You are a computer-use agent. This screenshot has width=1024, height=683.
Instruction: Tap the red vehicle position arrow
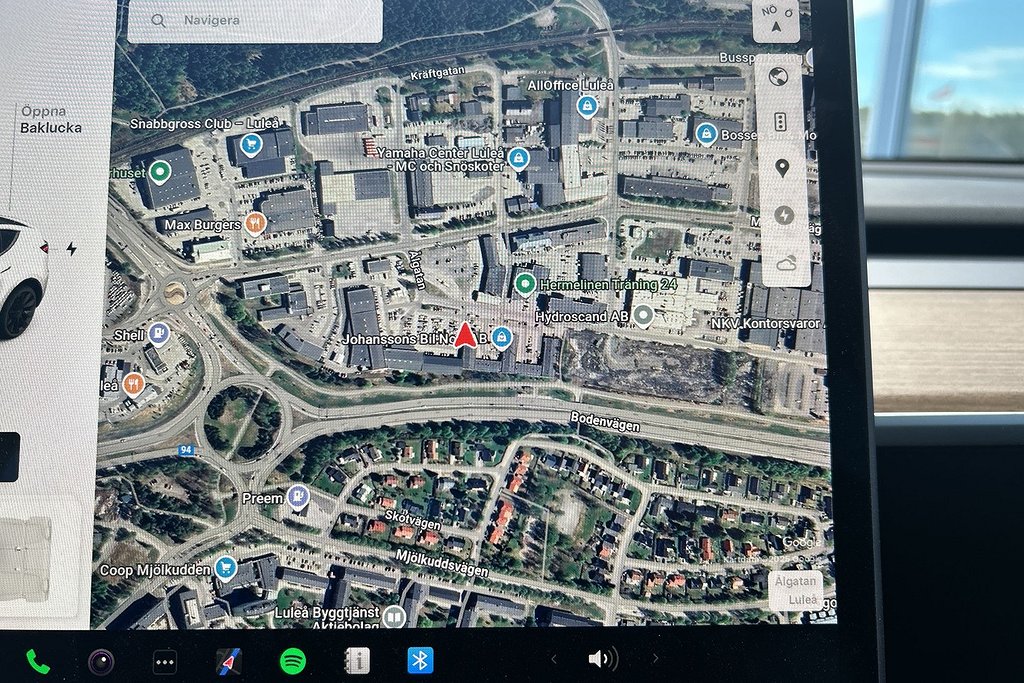click(x=465, y=335)
